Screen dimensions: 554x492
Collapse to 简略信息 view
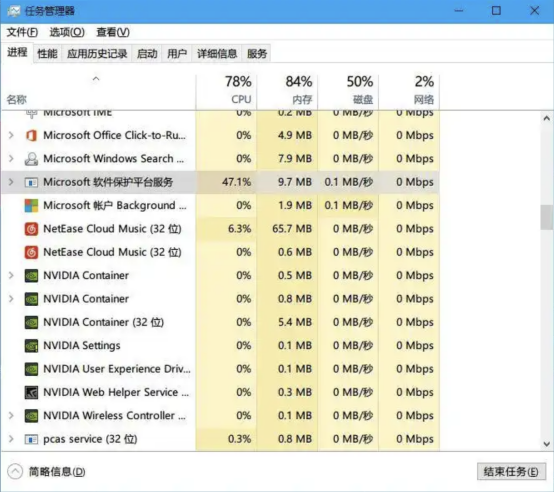(46, 472)
